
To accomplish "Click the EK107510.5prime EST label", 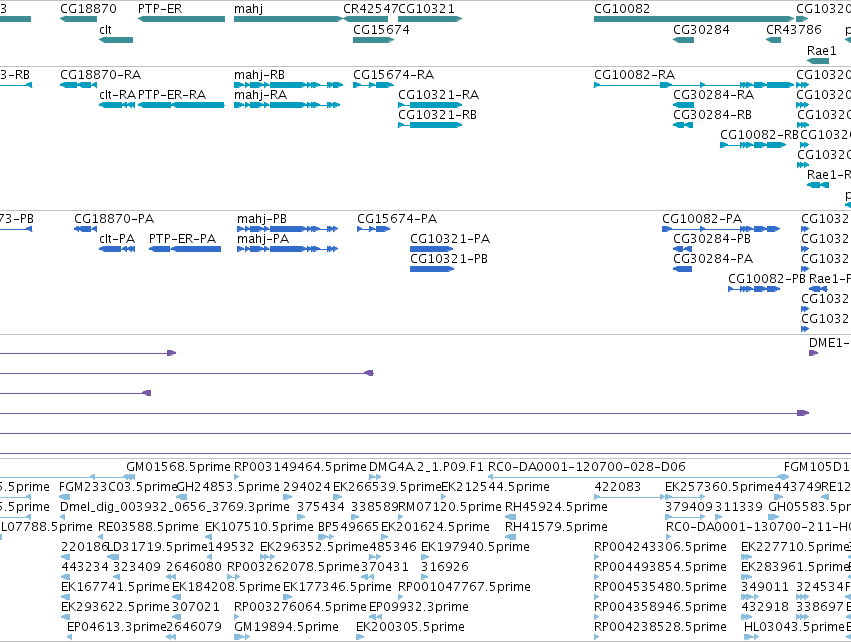I will [x=259, y=527].
